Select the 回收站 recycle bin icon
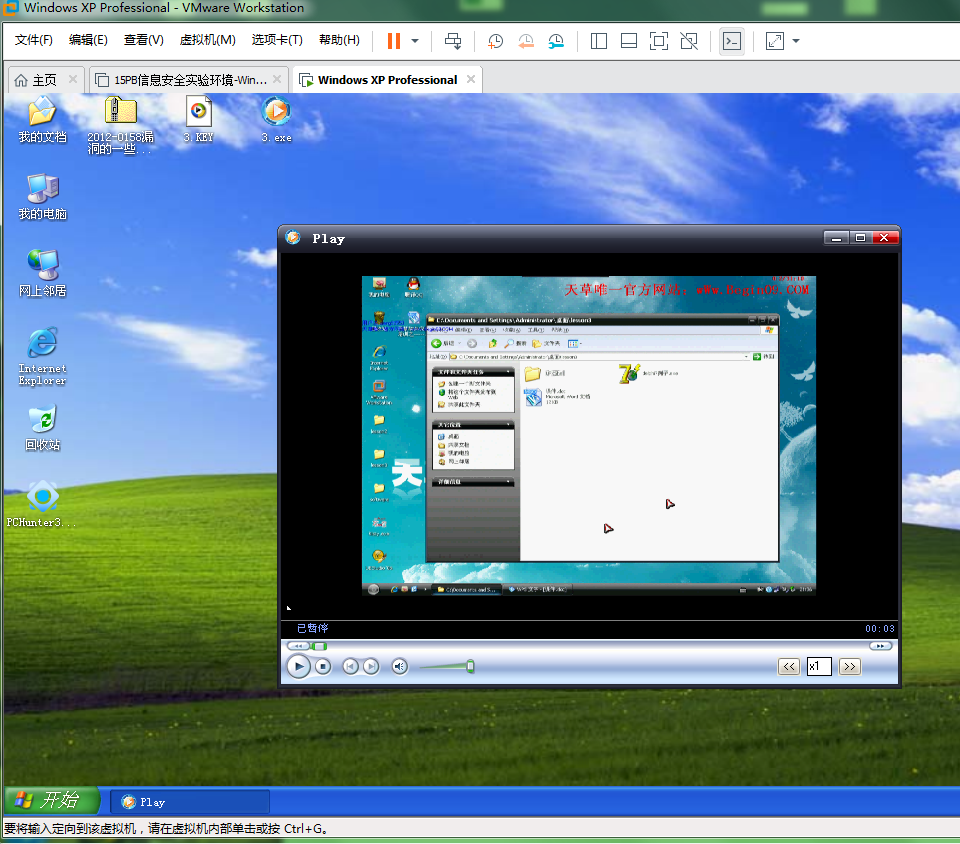The width and height of the screenshot is (960, 844). point(42,428)
